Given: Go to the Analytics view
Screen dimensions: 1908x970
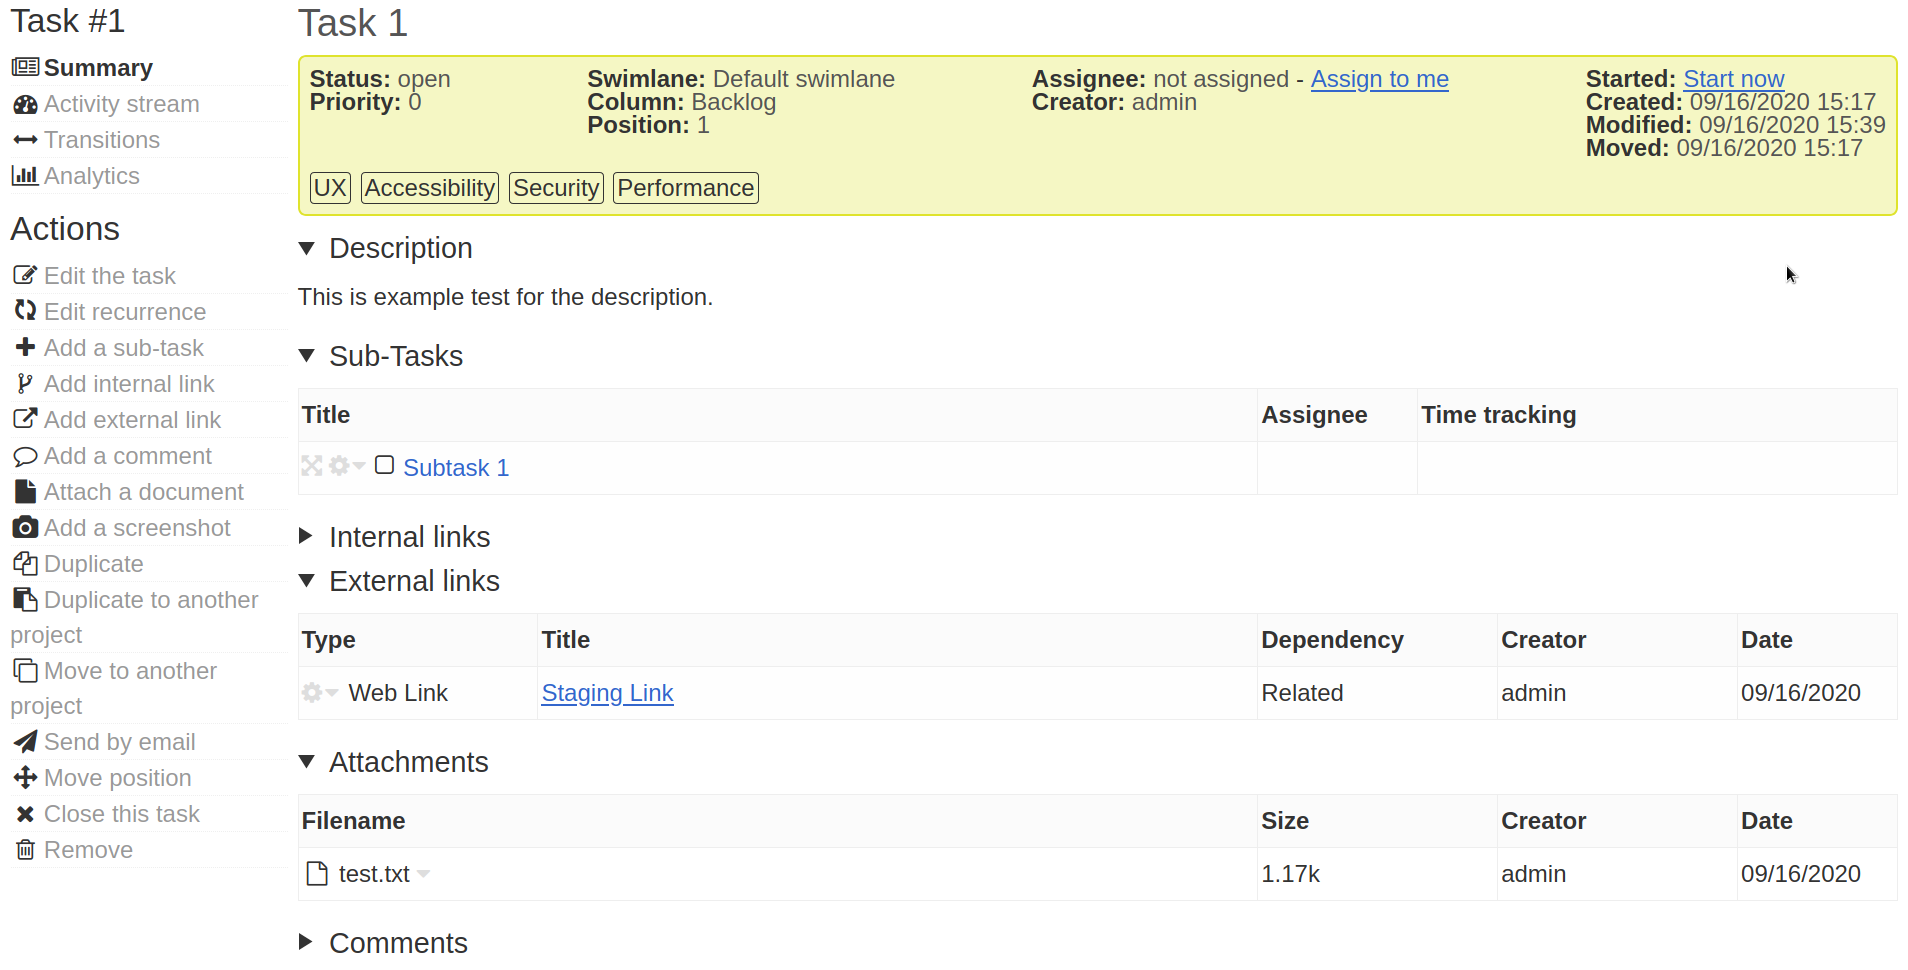Looking at the screenshot, I should [x=91, y=176].
